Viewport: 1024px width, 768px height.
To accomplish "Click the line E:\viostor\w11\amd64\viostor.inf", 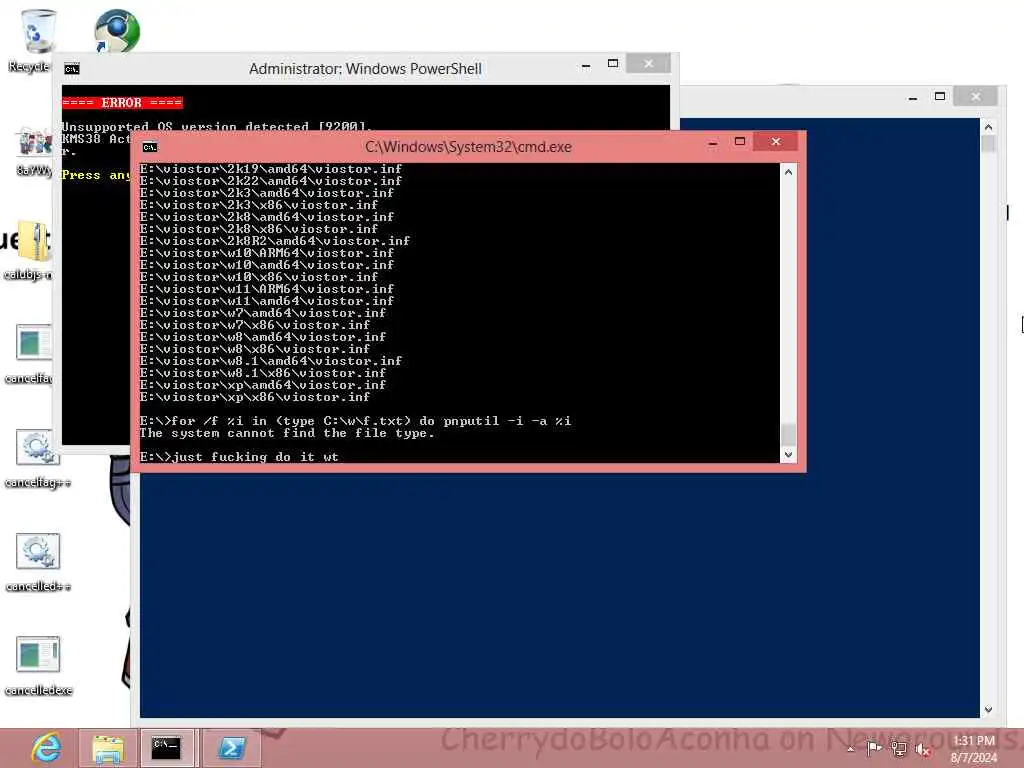I will 266,300.
